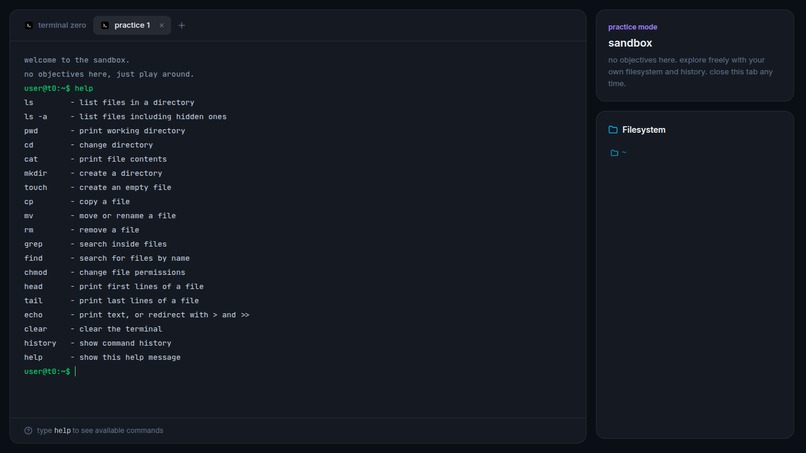Click the 'user@t0:~$ help' command line
This screenshot has height=453, width=806.
click(x=59, y=88)
